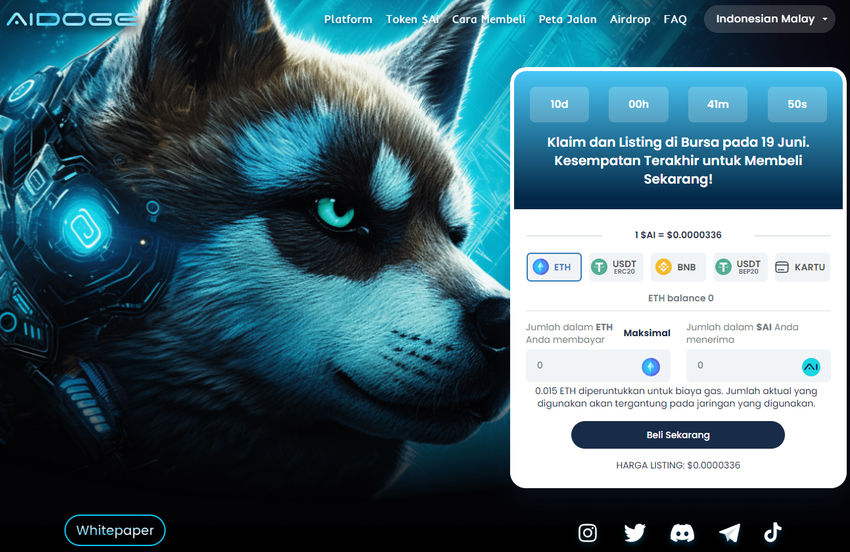850x552 pixels.
Task: Click the AIDOGE logo
Action: click(x=72, y=20)
